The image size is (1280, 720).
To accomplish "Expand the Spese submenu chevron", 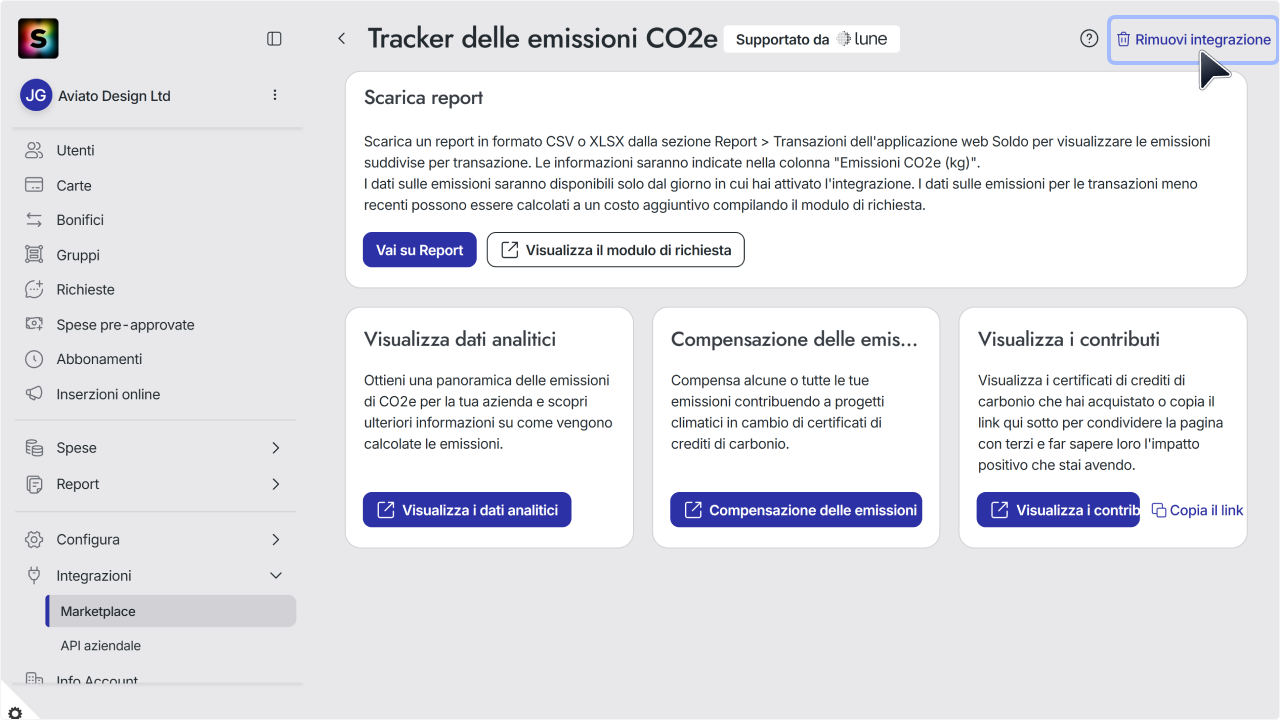I will pos(276,448).
